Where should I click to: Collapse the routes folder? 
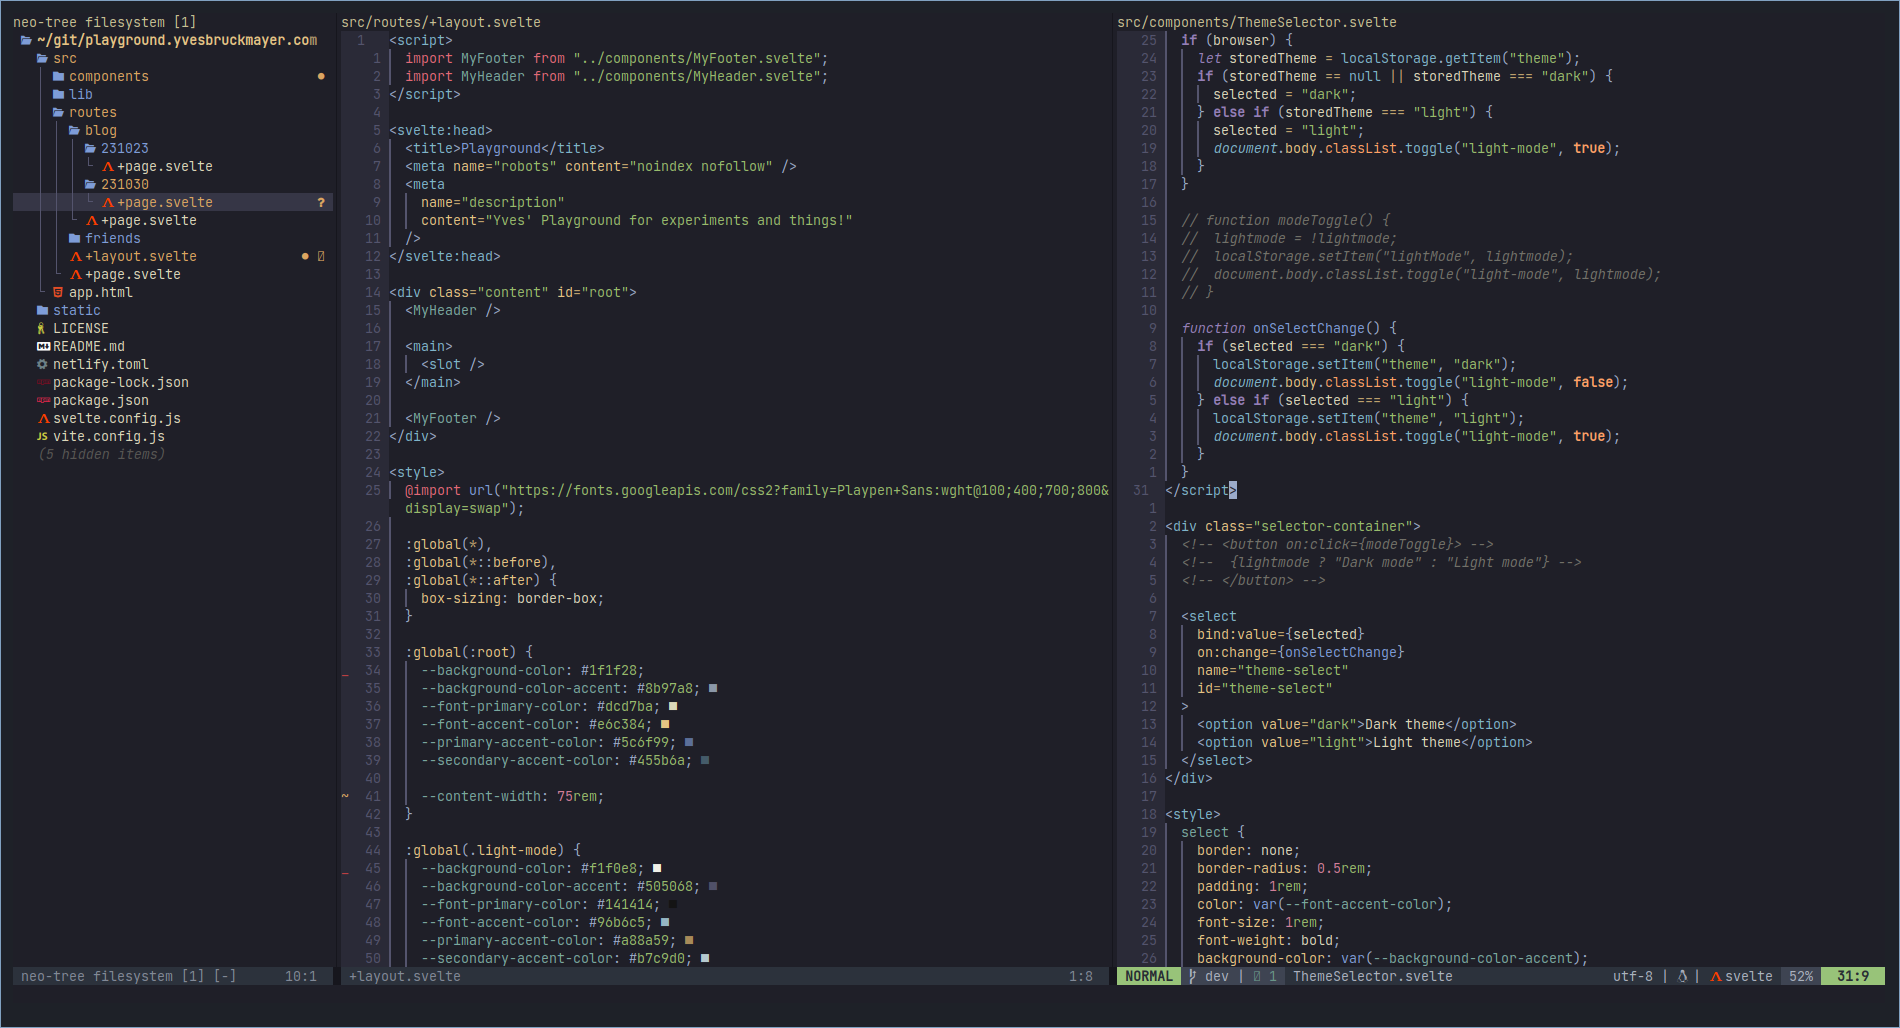click(58, 113)
